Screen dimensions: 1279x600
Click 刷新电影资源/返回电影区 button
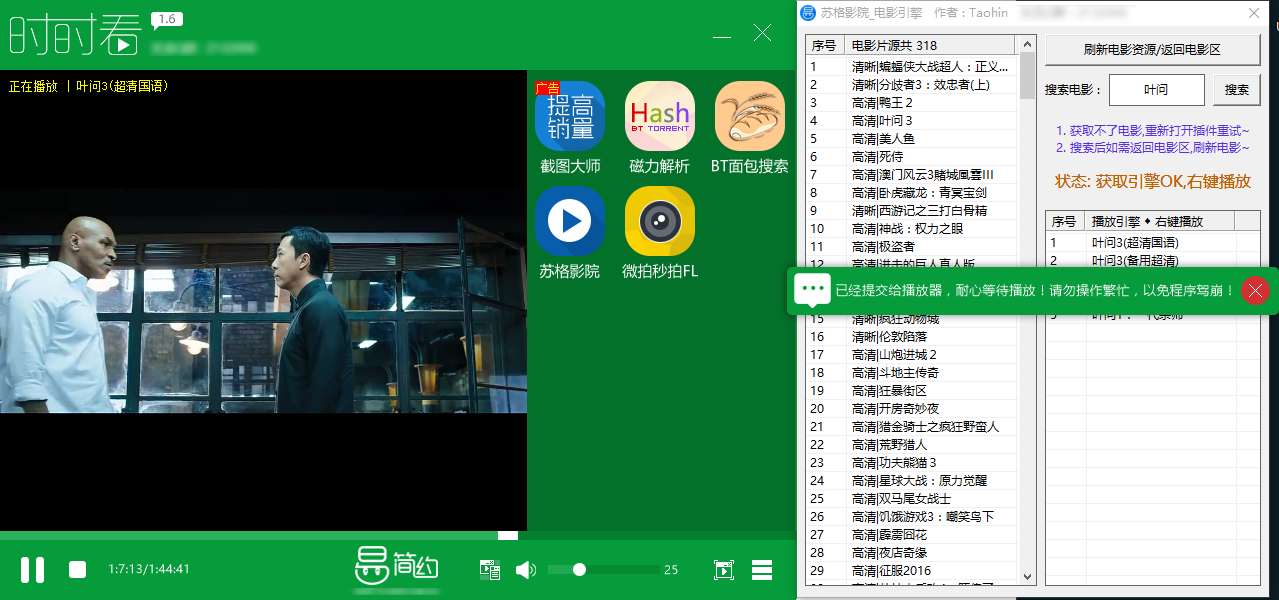click(x=1152, y=49)
